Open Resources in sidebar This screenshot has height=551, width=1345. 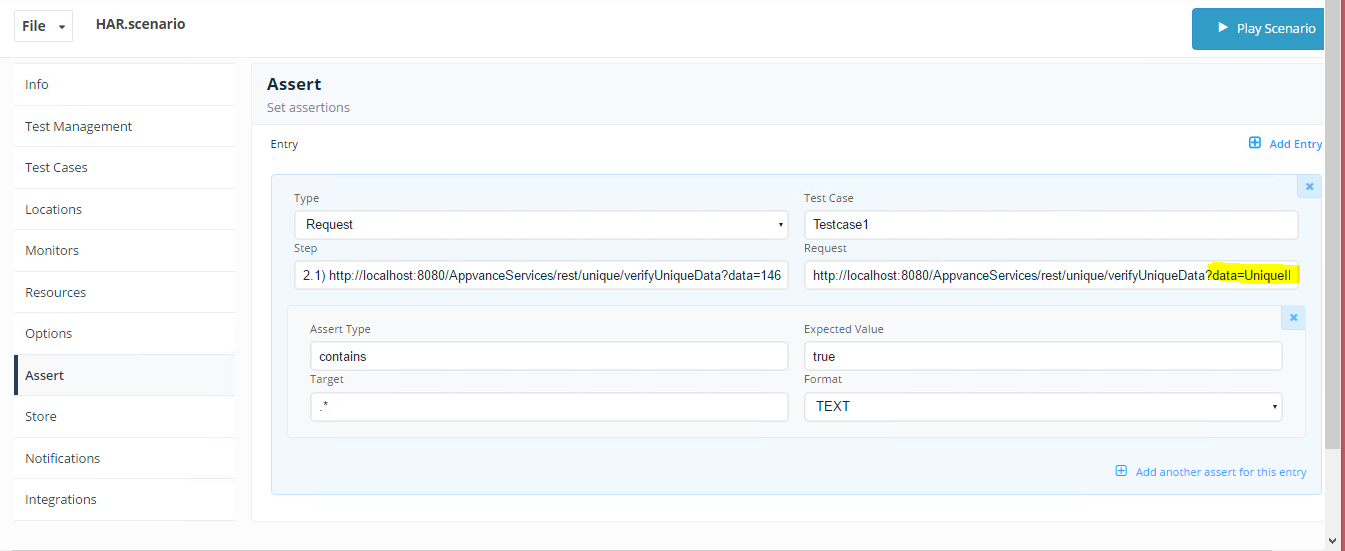click(x=124, y=292)
